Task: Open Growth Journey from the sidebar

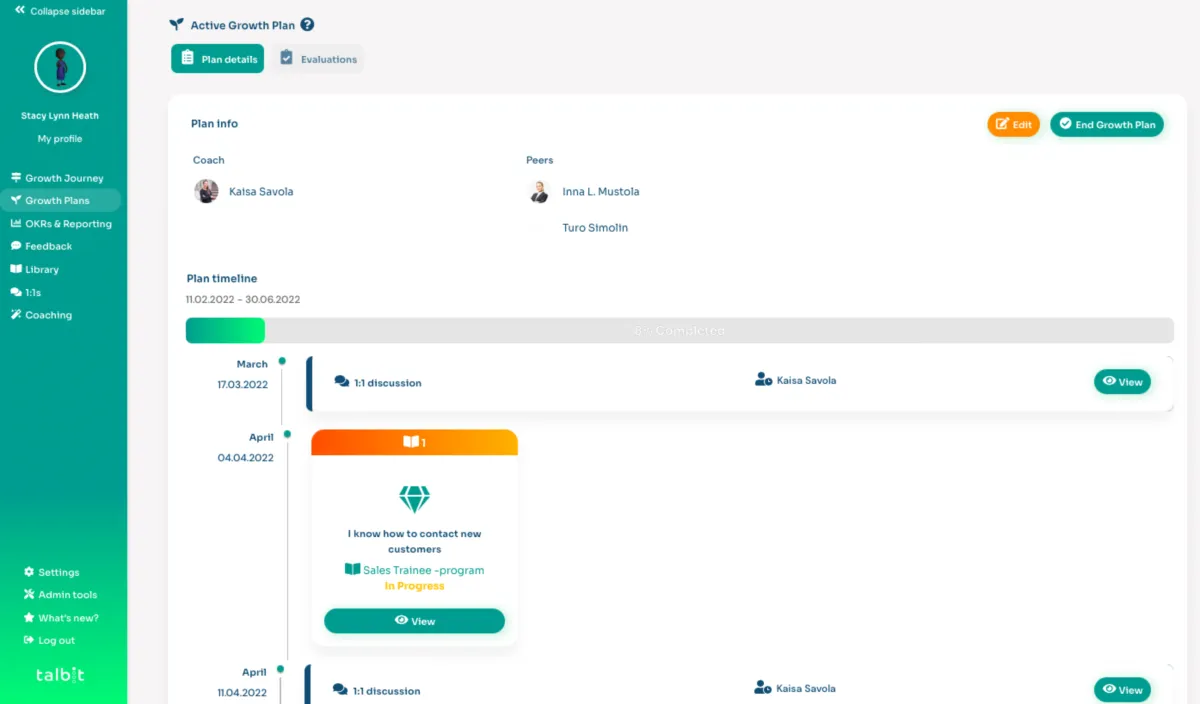Action: click(58, 177)
